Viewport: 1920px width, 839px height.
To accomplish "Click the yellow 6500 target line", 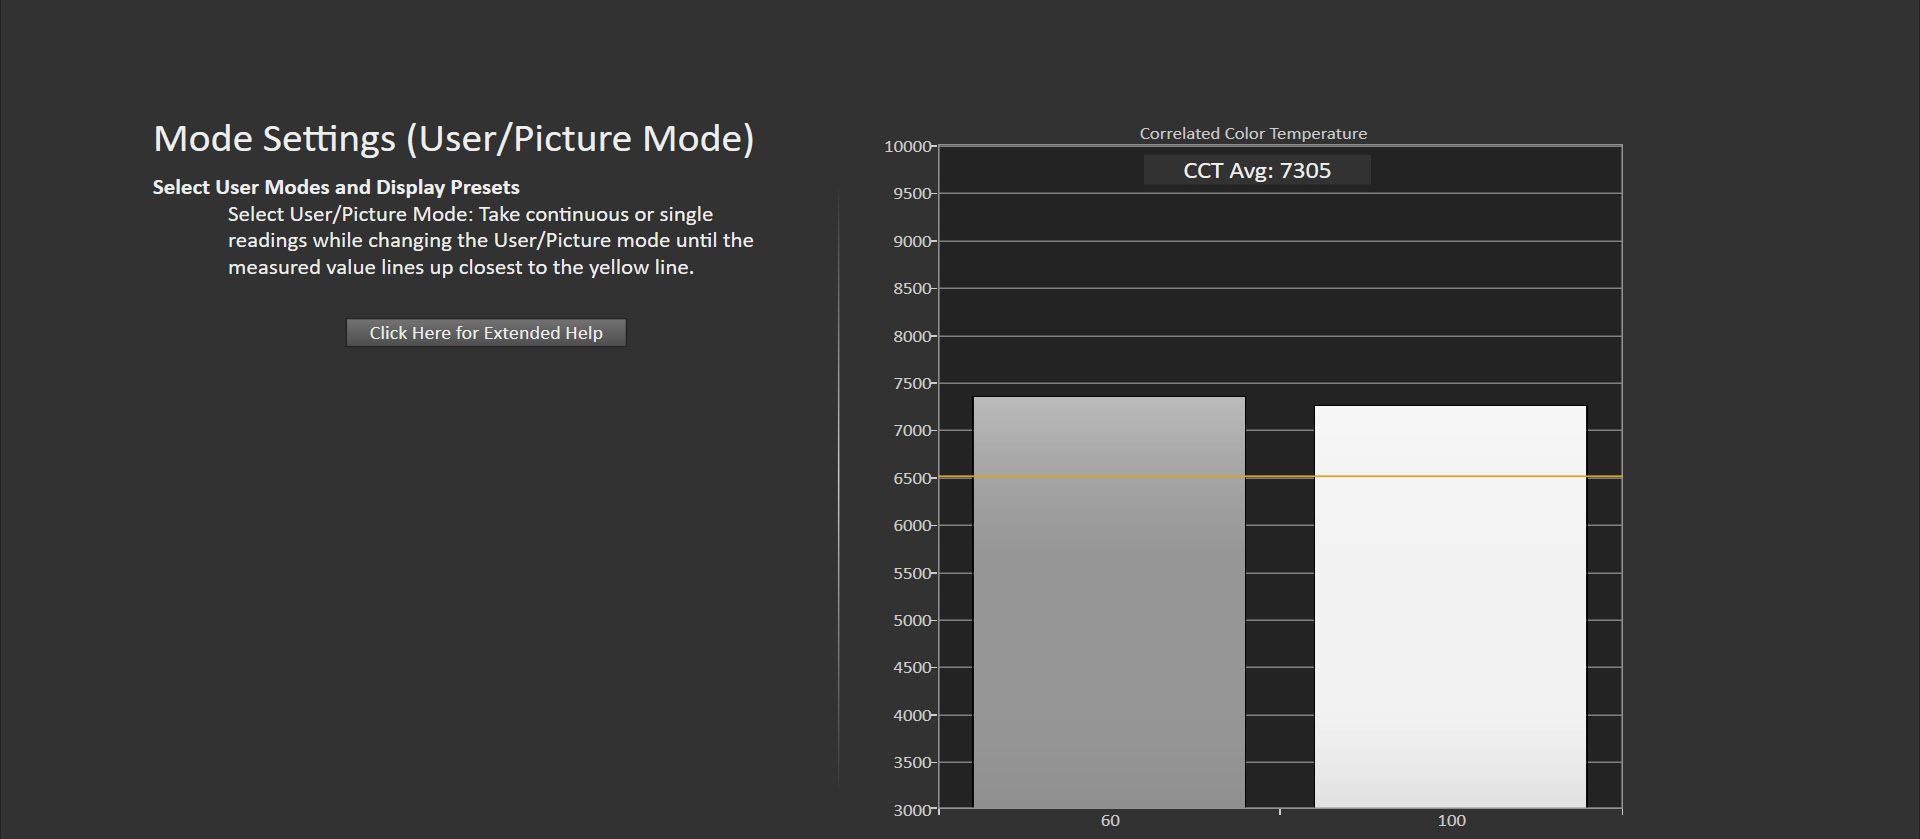I will pos(1280,477).
